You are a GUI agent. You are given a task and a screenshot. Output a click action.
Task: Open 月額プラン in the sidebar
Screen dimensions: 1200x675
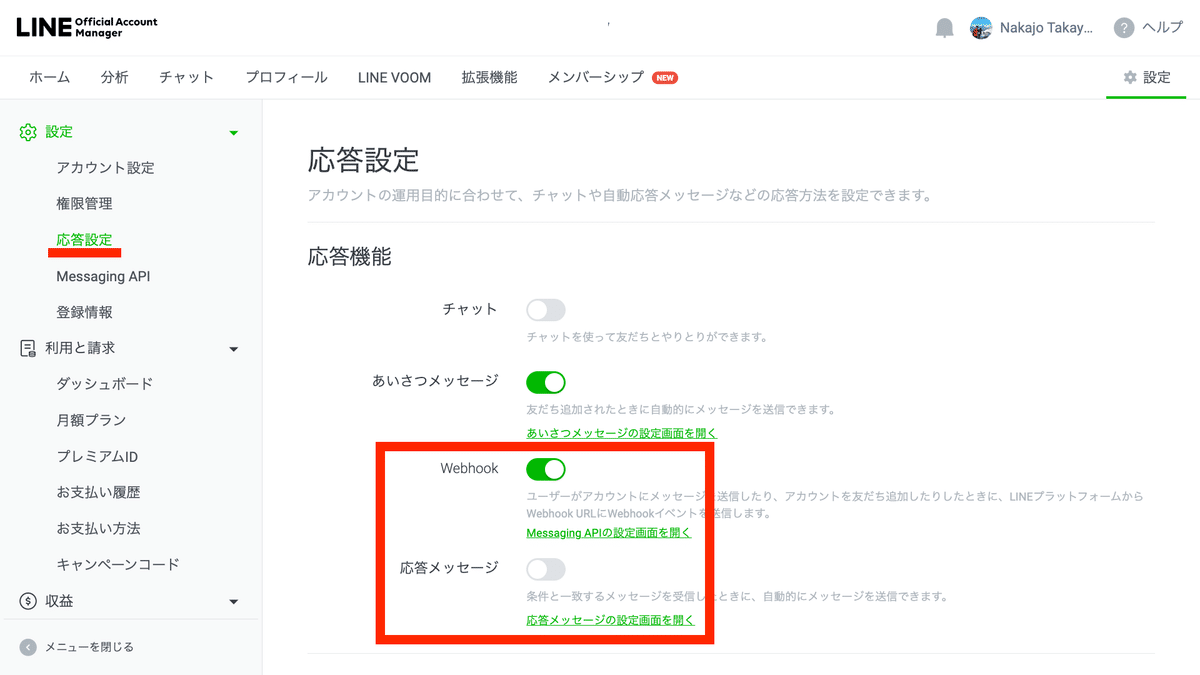coord(91,420)
